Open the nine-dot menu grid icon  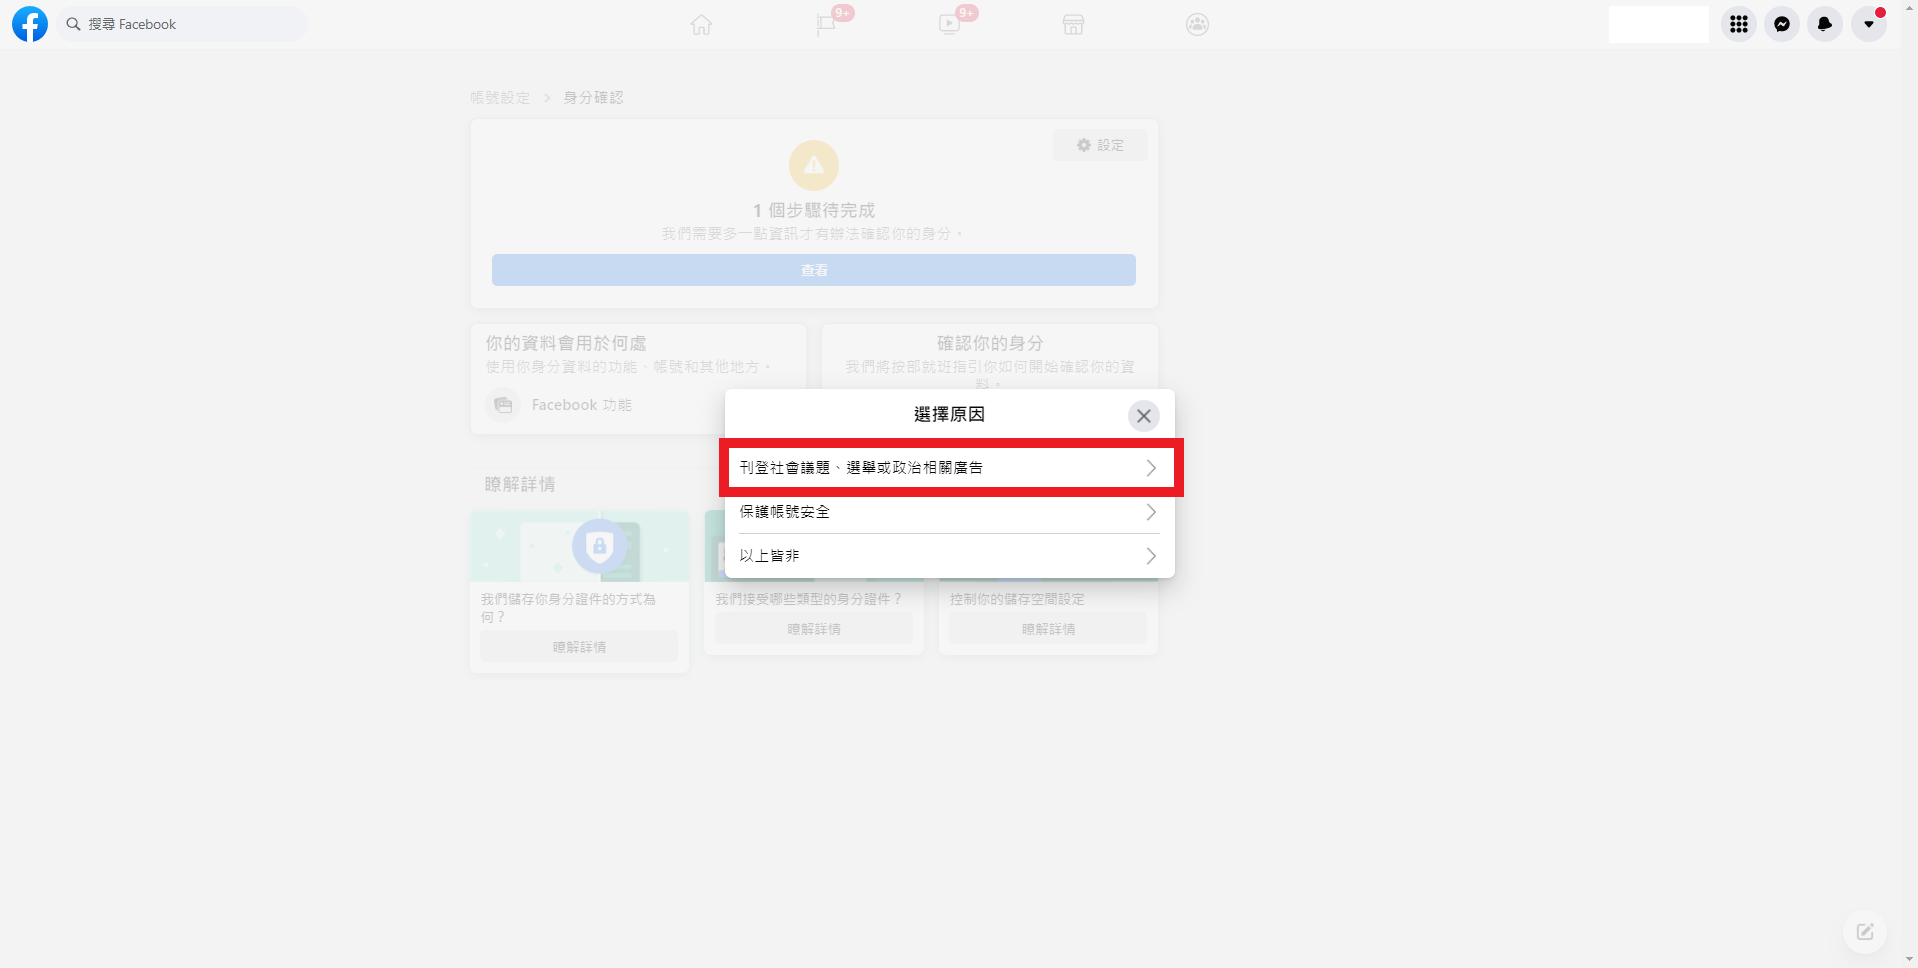pyautogui.click(x=1739, y=24)
